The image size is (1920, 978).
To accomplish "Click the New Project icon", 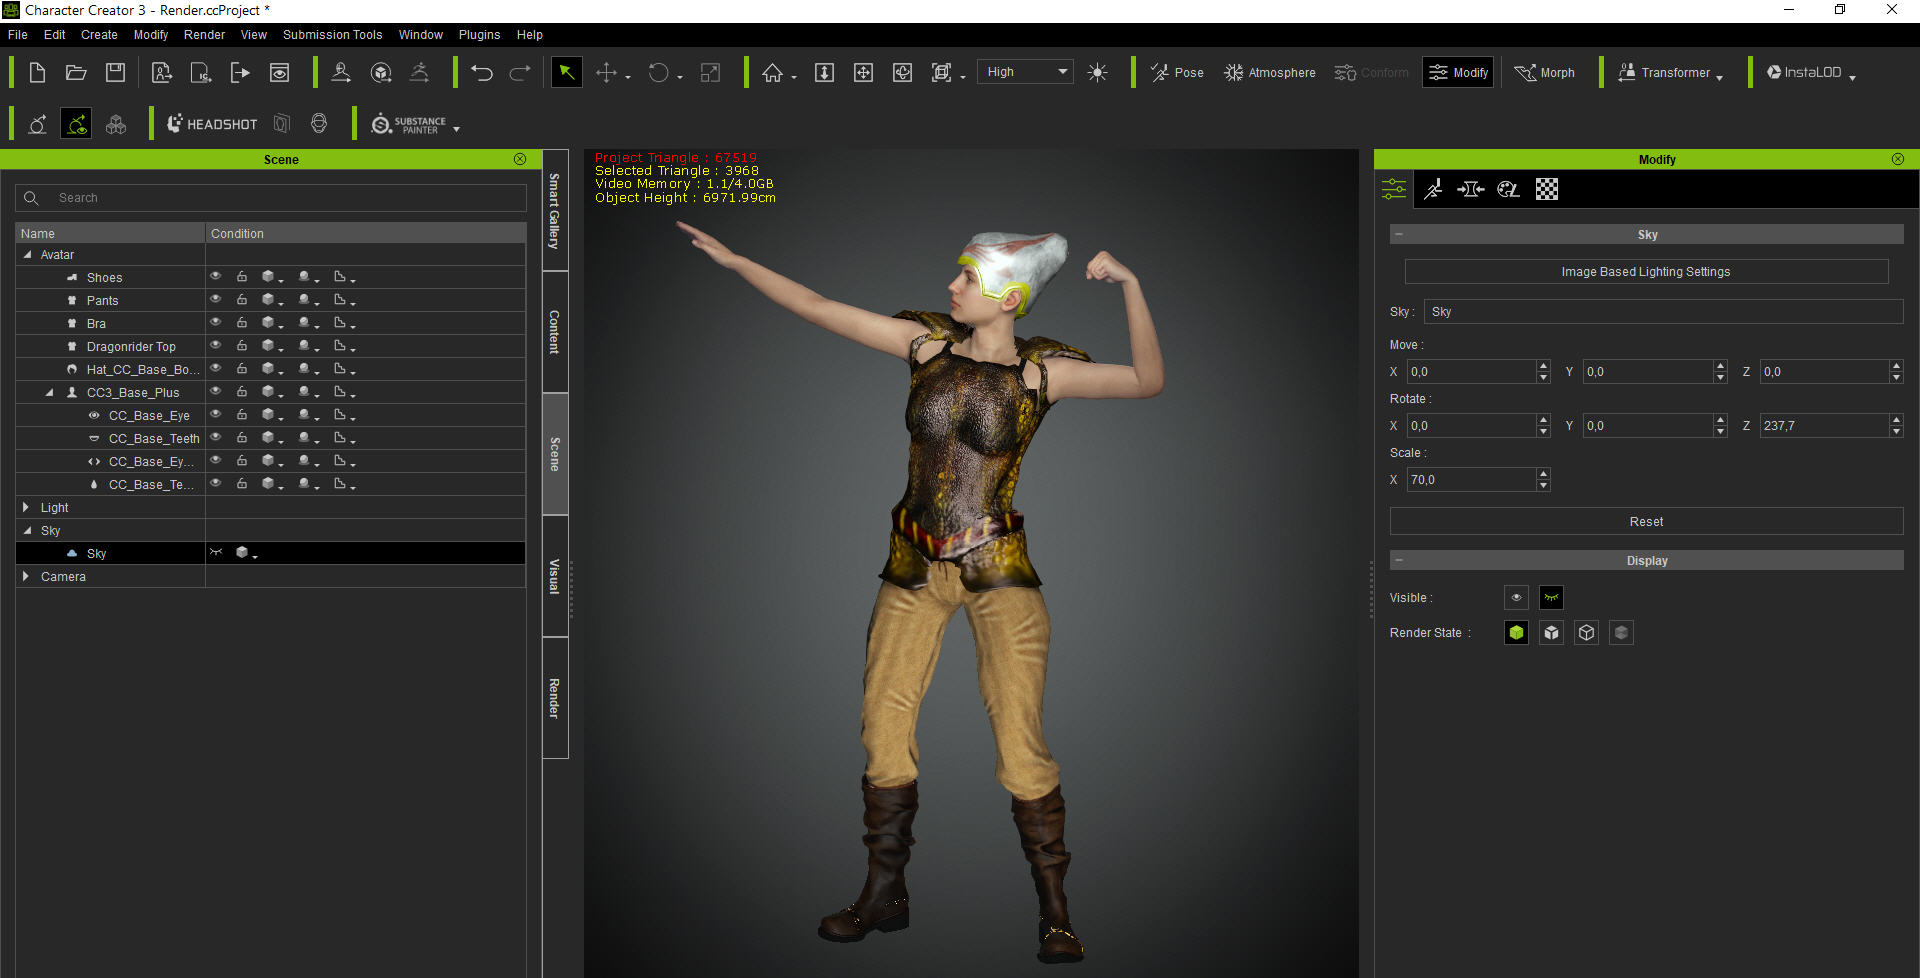I will click(x=37, y=72).
